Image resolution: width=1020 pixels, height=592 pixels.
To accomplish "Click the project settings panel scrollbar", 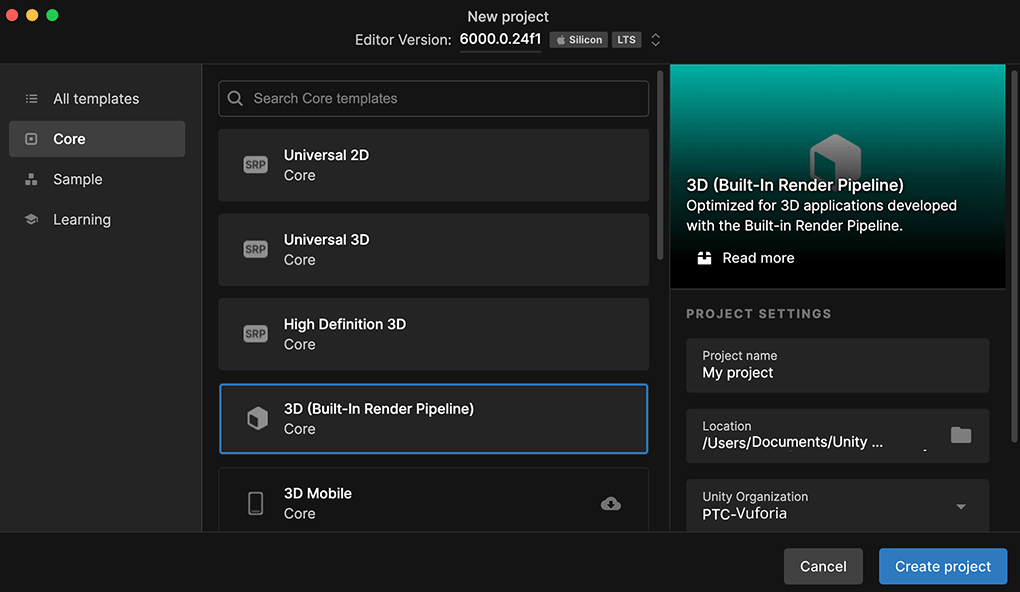I will [1014, 257].
